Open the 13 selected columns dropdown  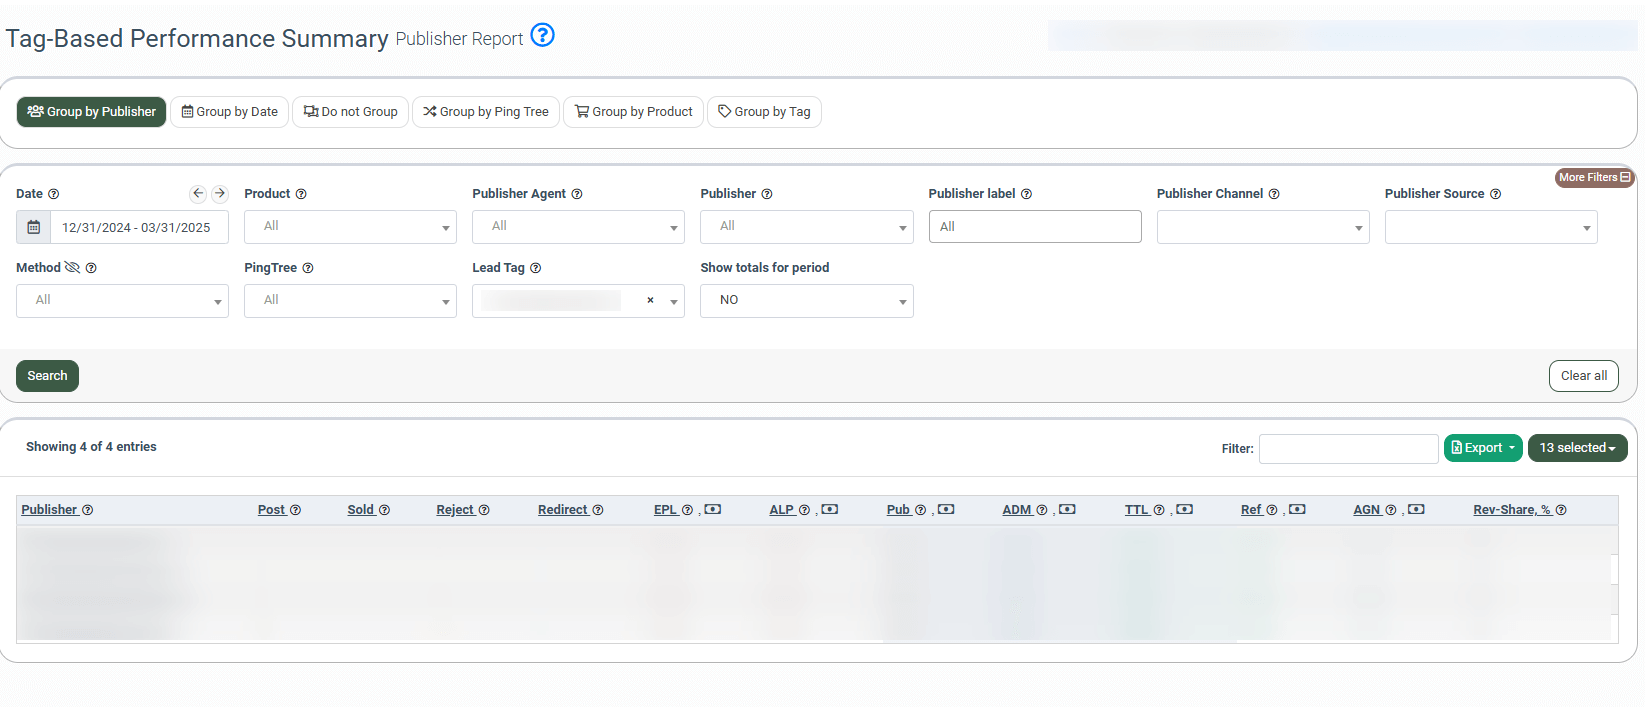coord(1577,448)
